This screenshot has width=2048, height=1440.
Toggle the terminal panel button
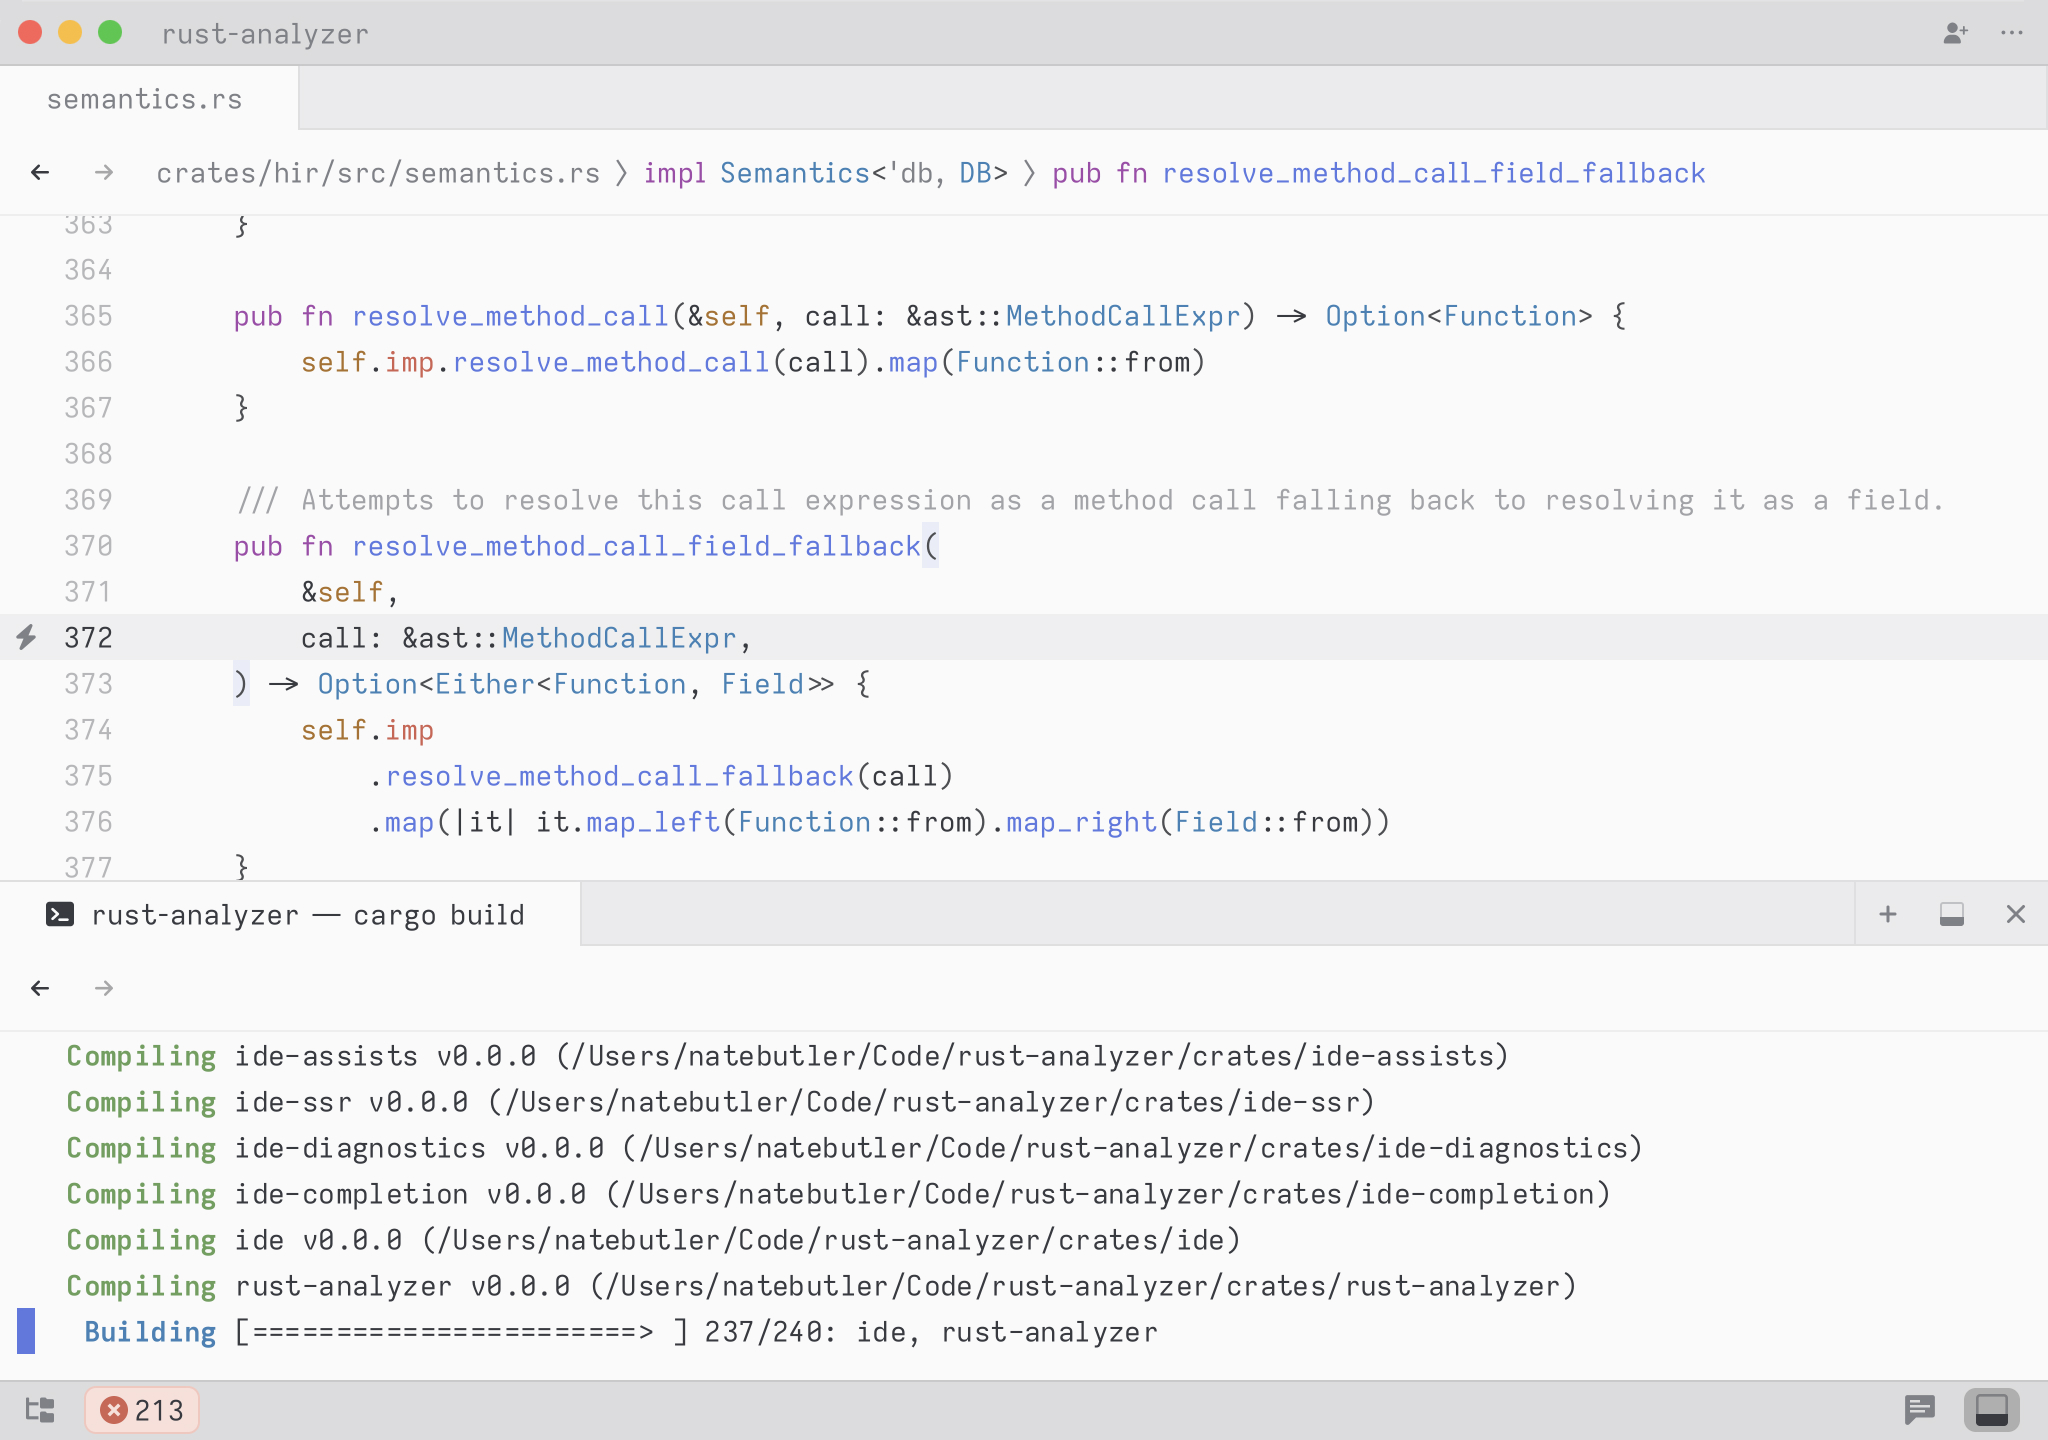click(1991, 1410)
